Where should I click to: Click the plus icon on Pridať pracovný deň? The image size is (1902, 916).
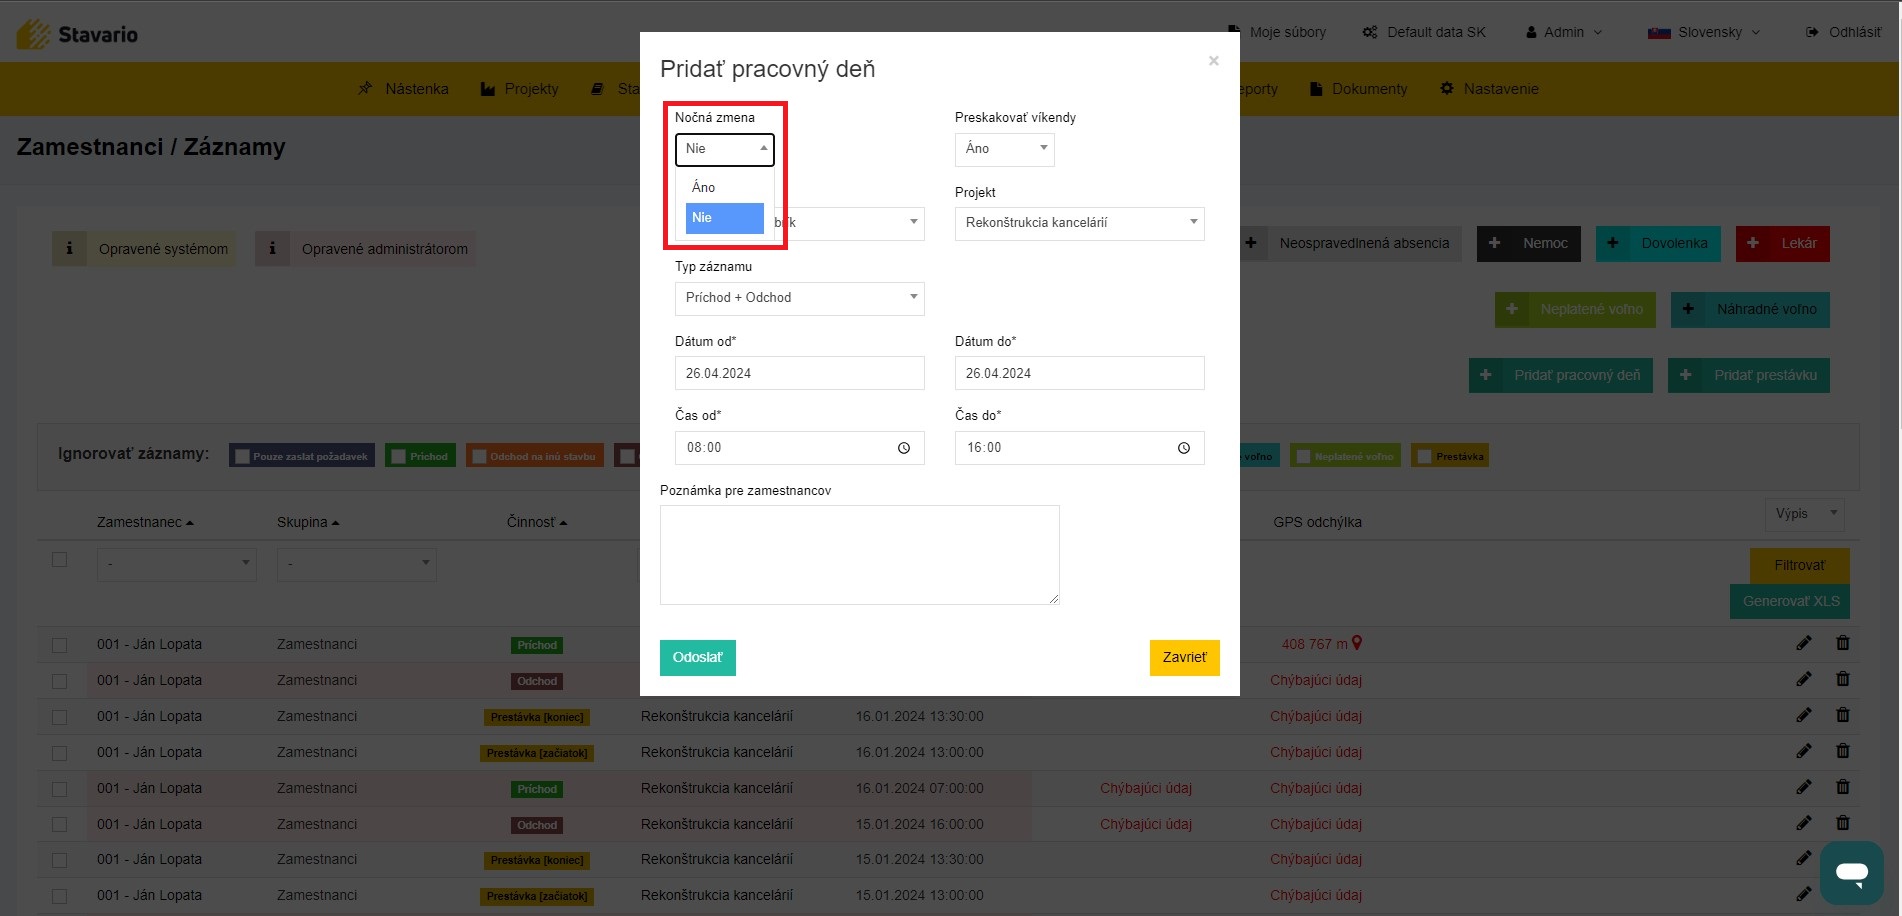pyautogui.click(x=1486, y=375)
